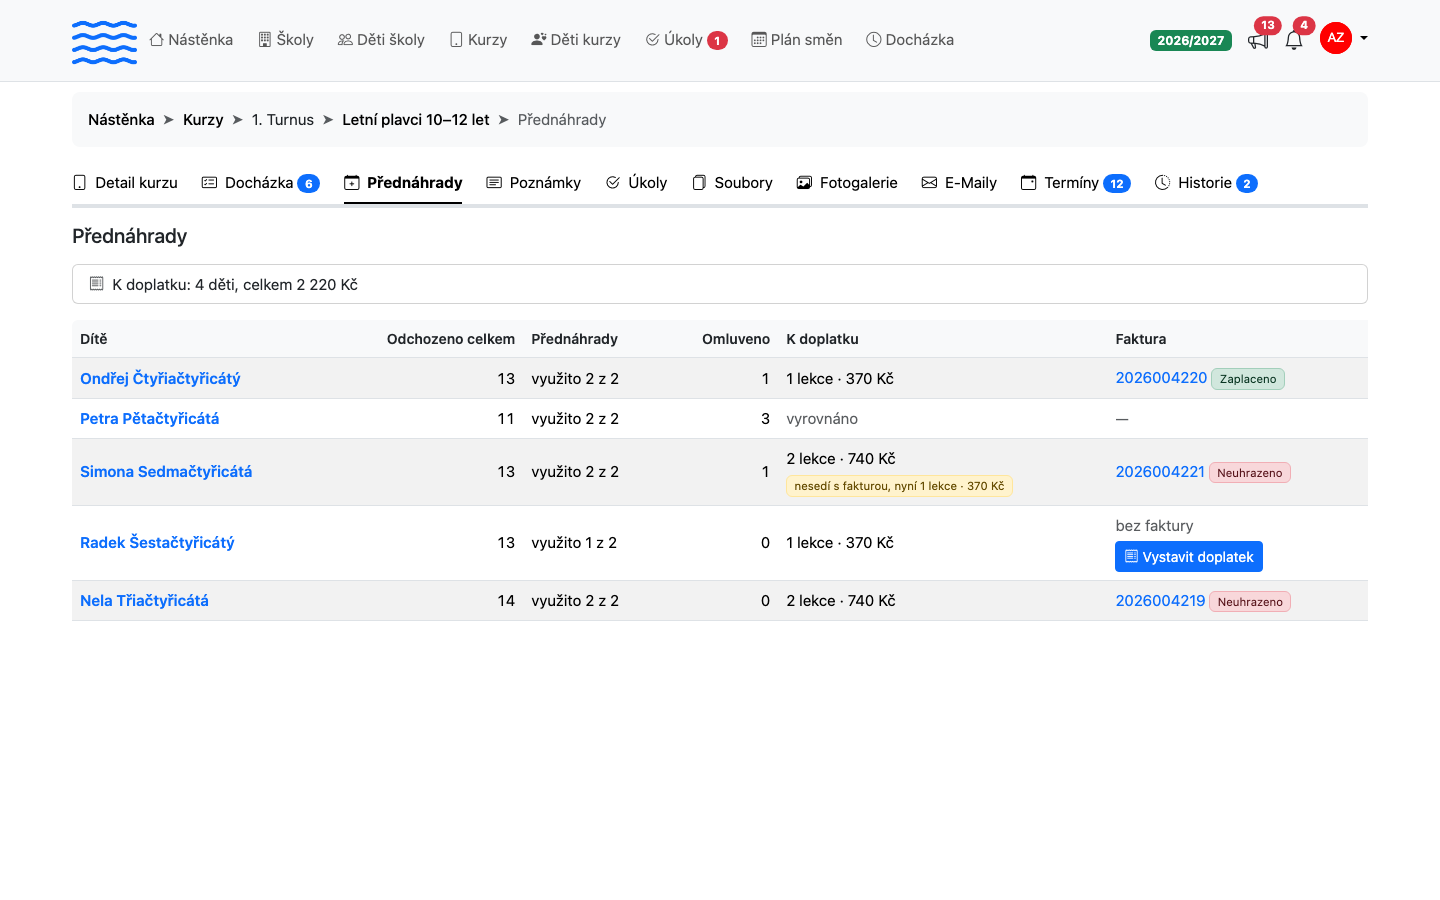Go to Nástěnka in top navigation
The height and width of the screenshot is (900, 1440).
tap(191, 40)
